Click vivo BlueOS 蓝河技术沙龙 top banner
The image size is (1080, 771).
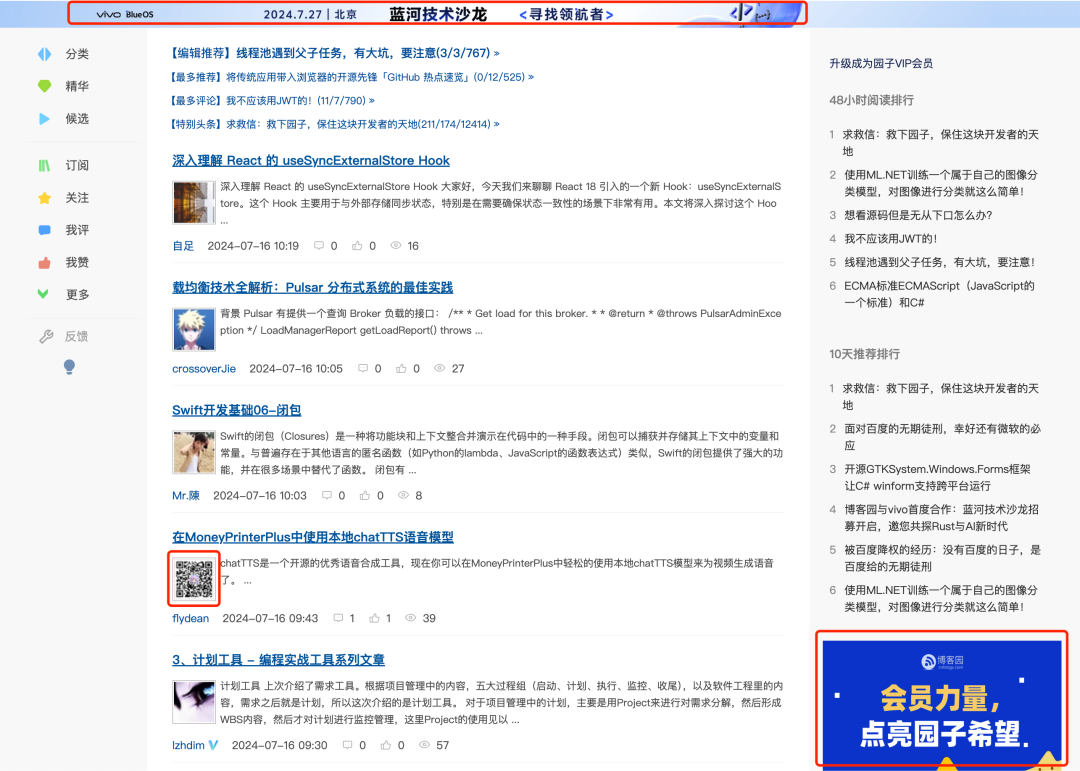437,14
